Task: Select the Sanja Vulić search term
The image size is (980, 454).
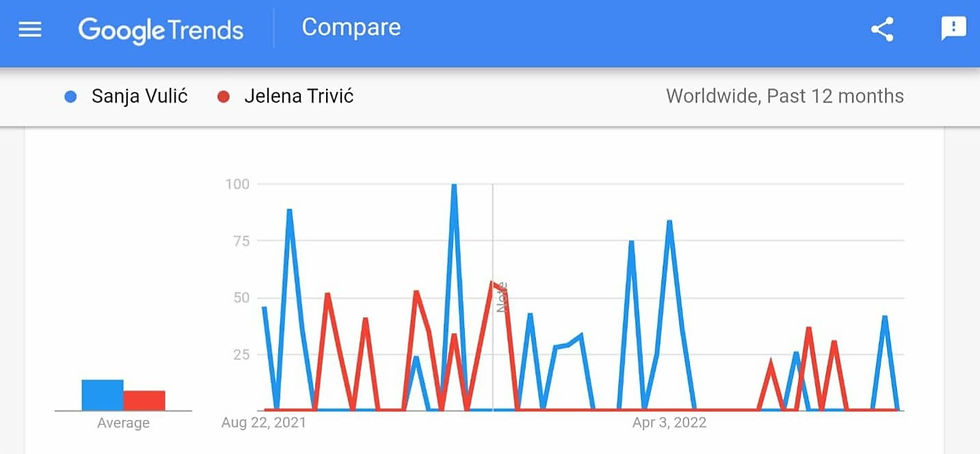Action: (139, 97)
